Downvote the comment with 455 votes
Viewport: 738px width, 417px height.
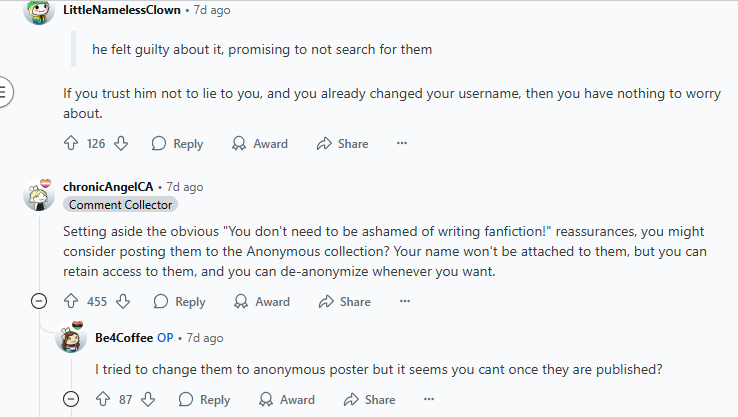click(x=123, y=301)
